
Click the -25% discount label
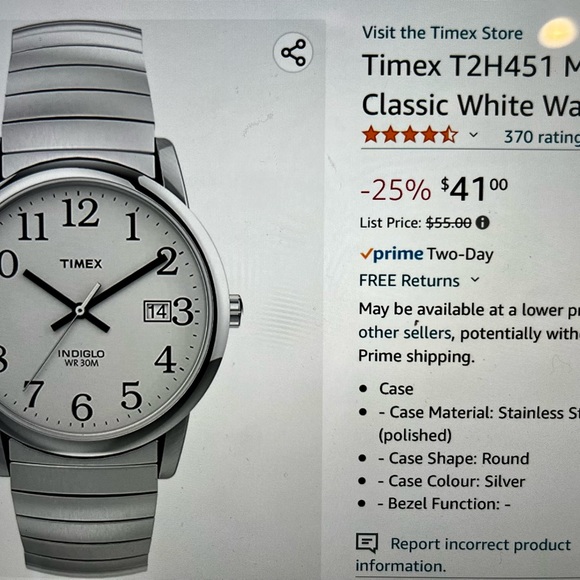[396, 190]
